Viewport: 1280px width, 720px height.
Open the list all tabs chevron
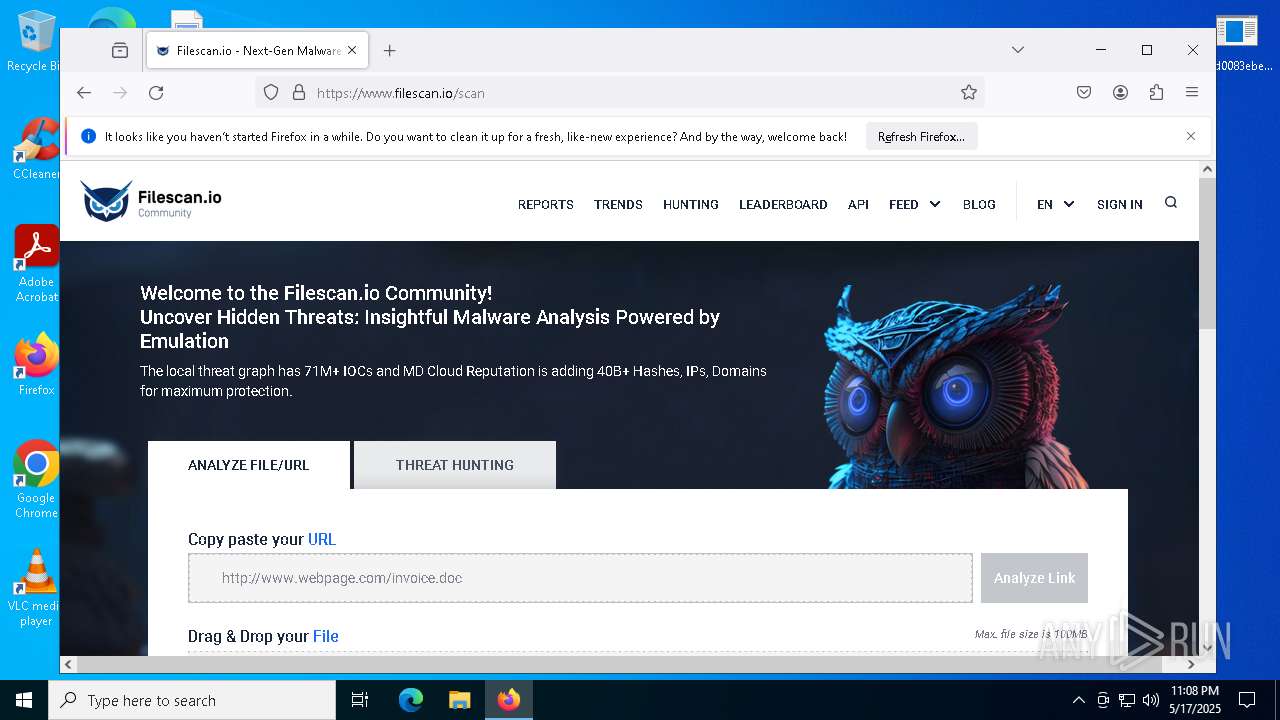(1017, 50)
